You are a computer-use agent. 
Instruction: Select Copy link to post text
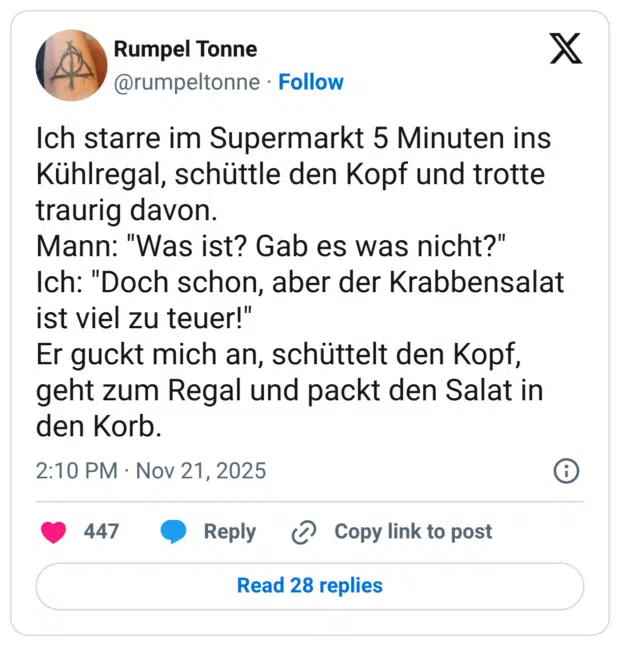coord(413,532)
